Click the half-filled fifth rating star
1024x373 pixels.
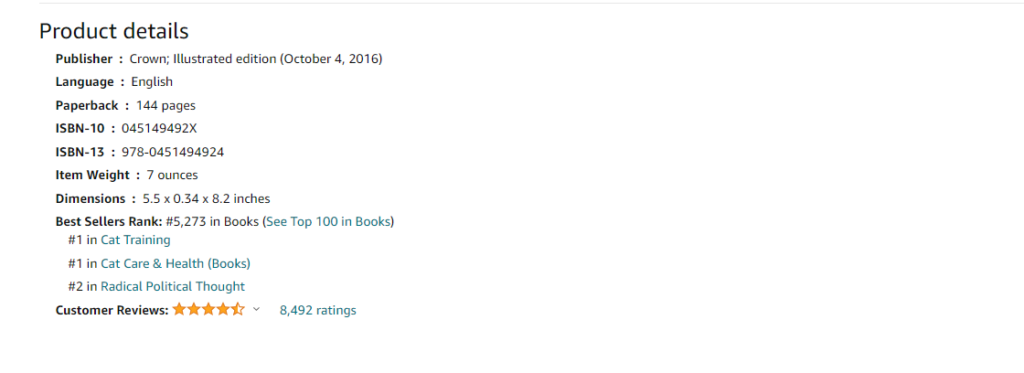click(238, 309)
